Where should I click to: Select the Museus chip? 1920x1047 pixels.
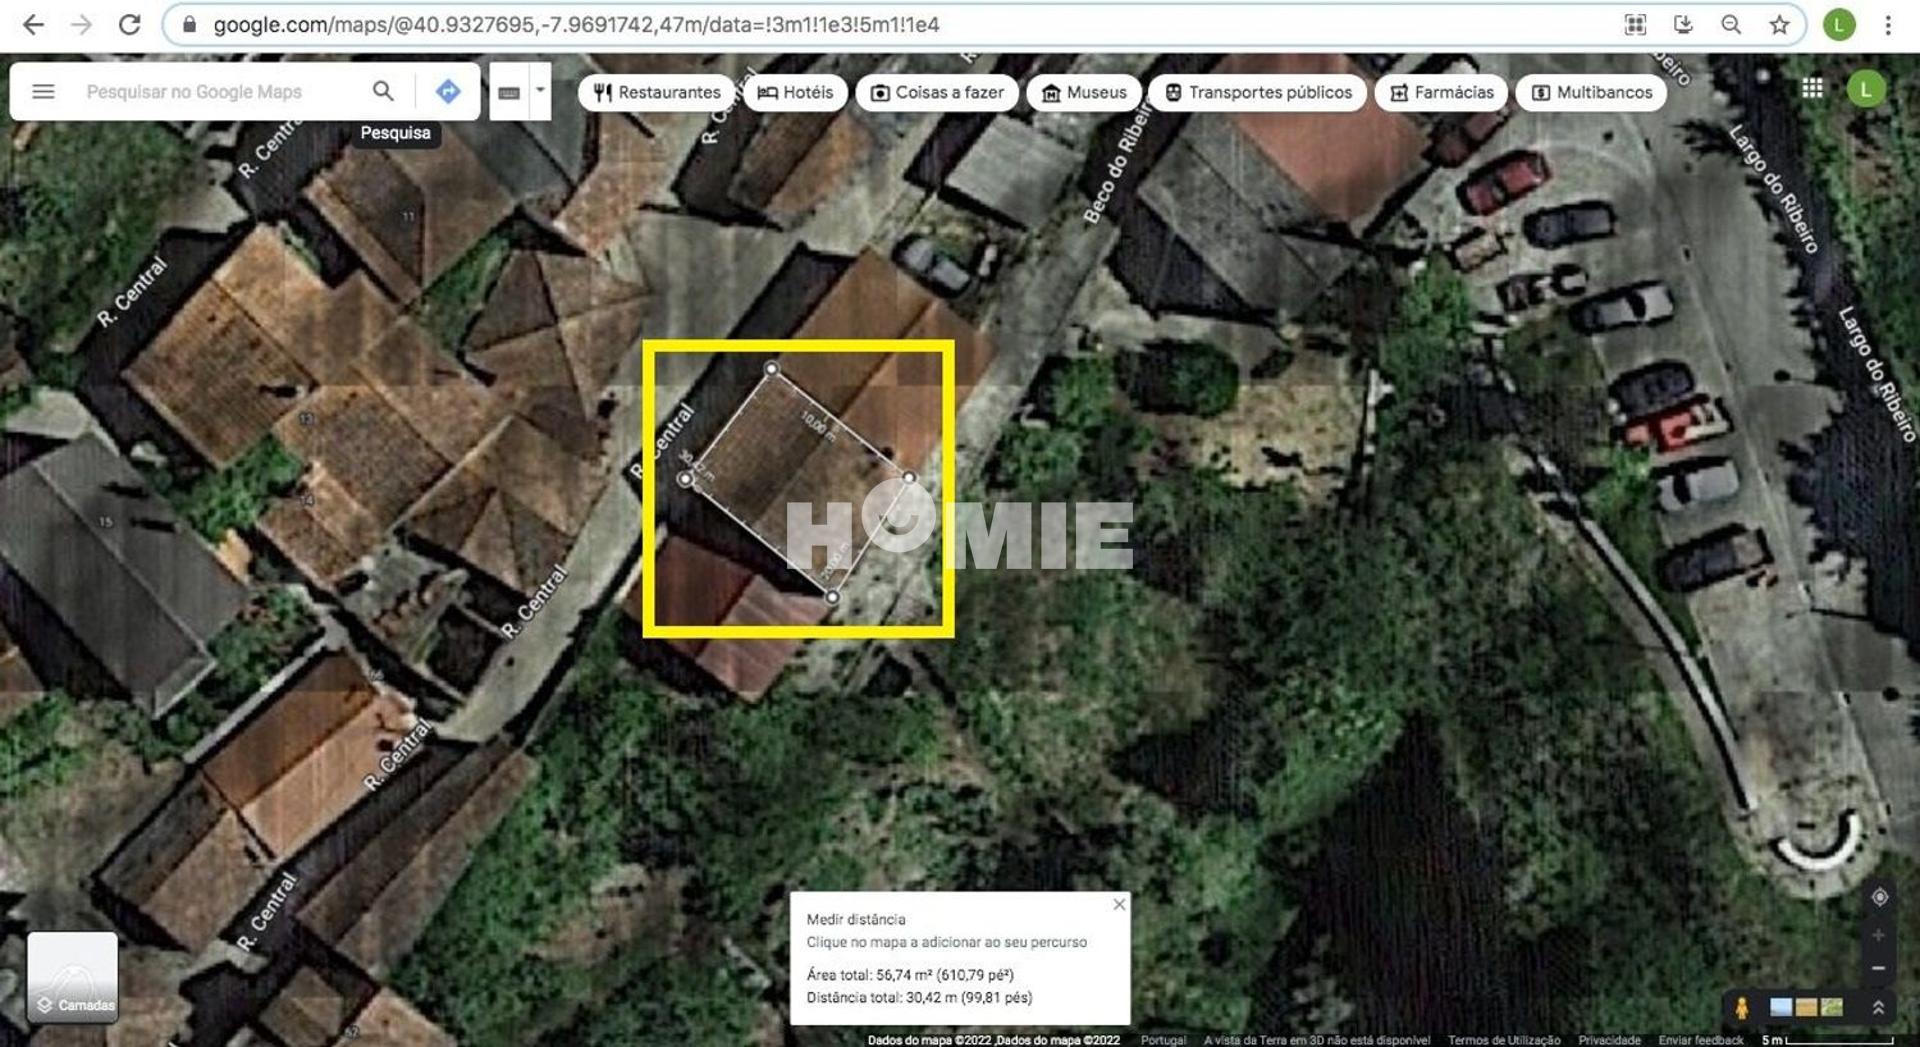[x=1084, y=92]
